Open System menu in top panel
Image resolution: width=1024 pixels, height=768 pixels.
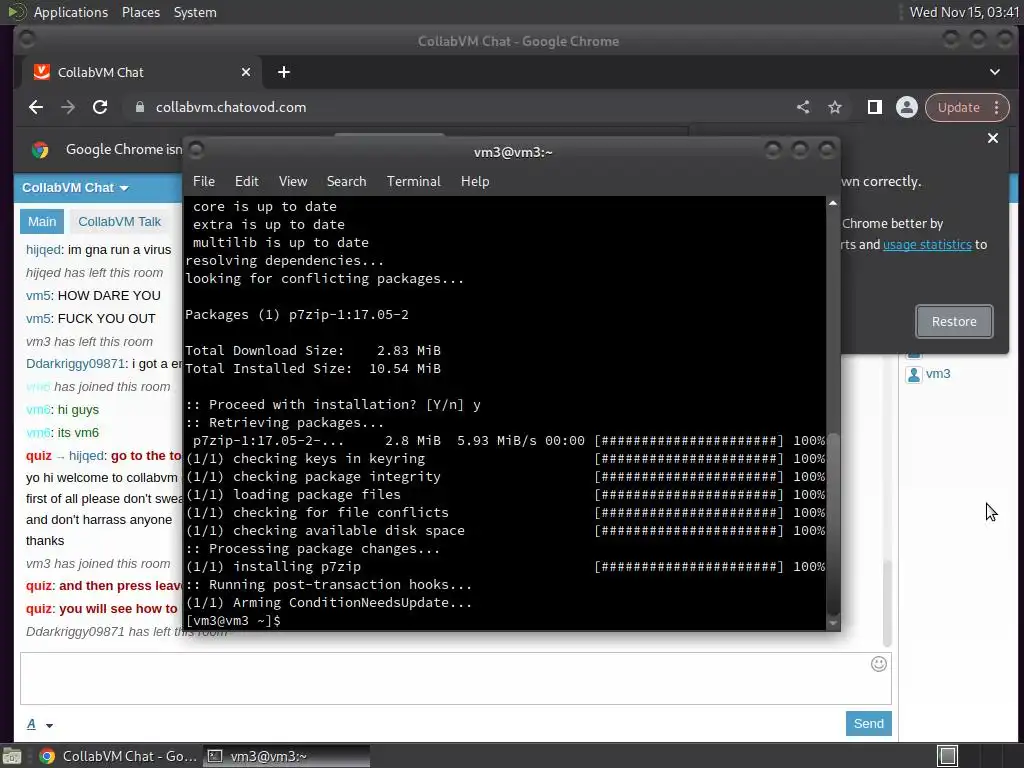[x=195, y=12]
